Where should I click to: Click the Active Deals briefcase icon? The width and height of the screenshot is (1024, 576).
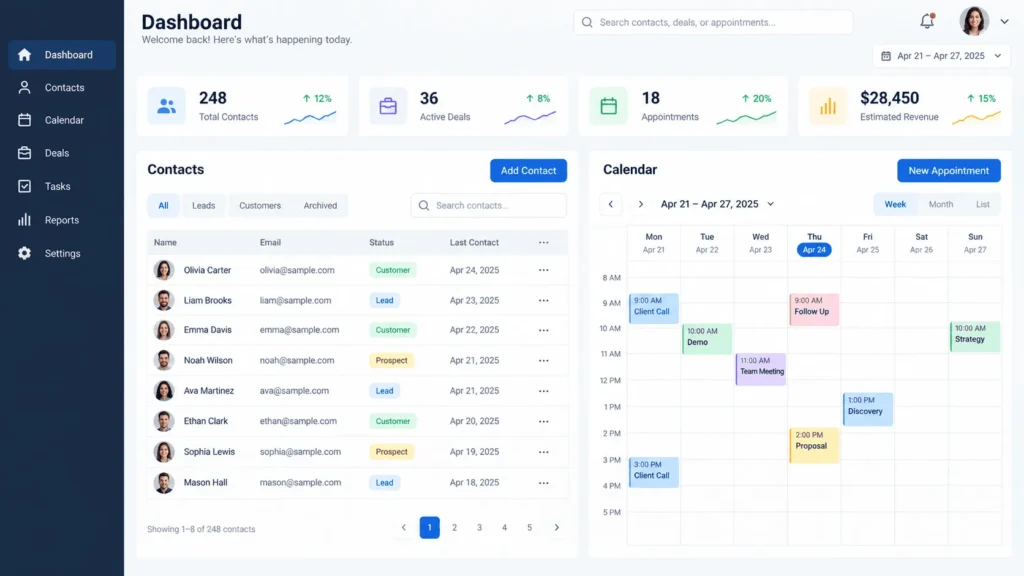388,106
